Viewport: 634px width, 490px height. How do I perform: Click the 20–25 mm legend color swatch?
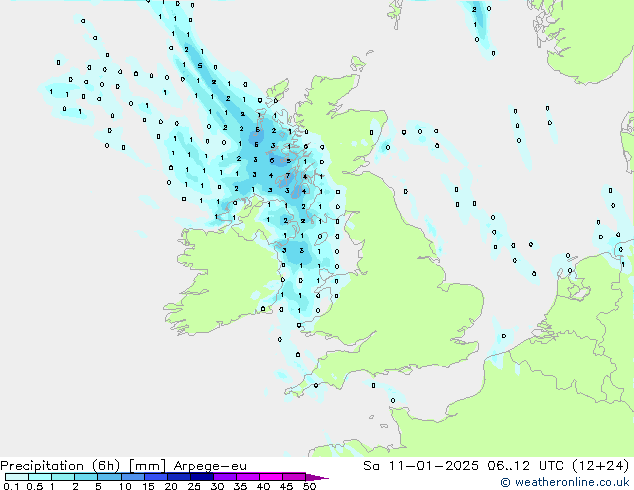click(178, 477)
